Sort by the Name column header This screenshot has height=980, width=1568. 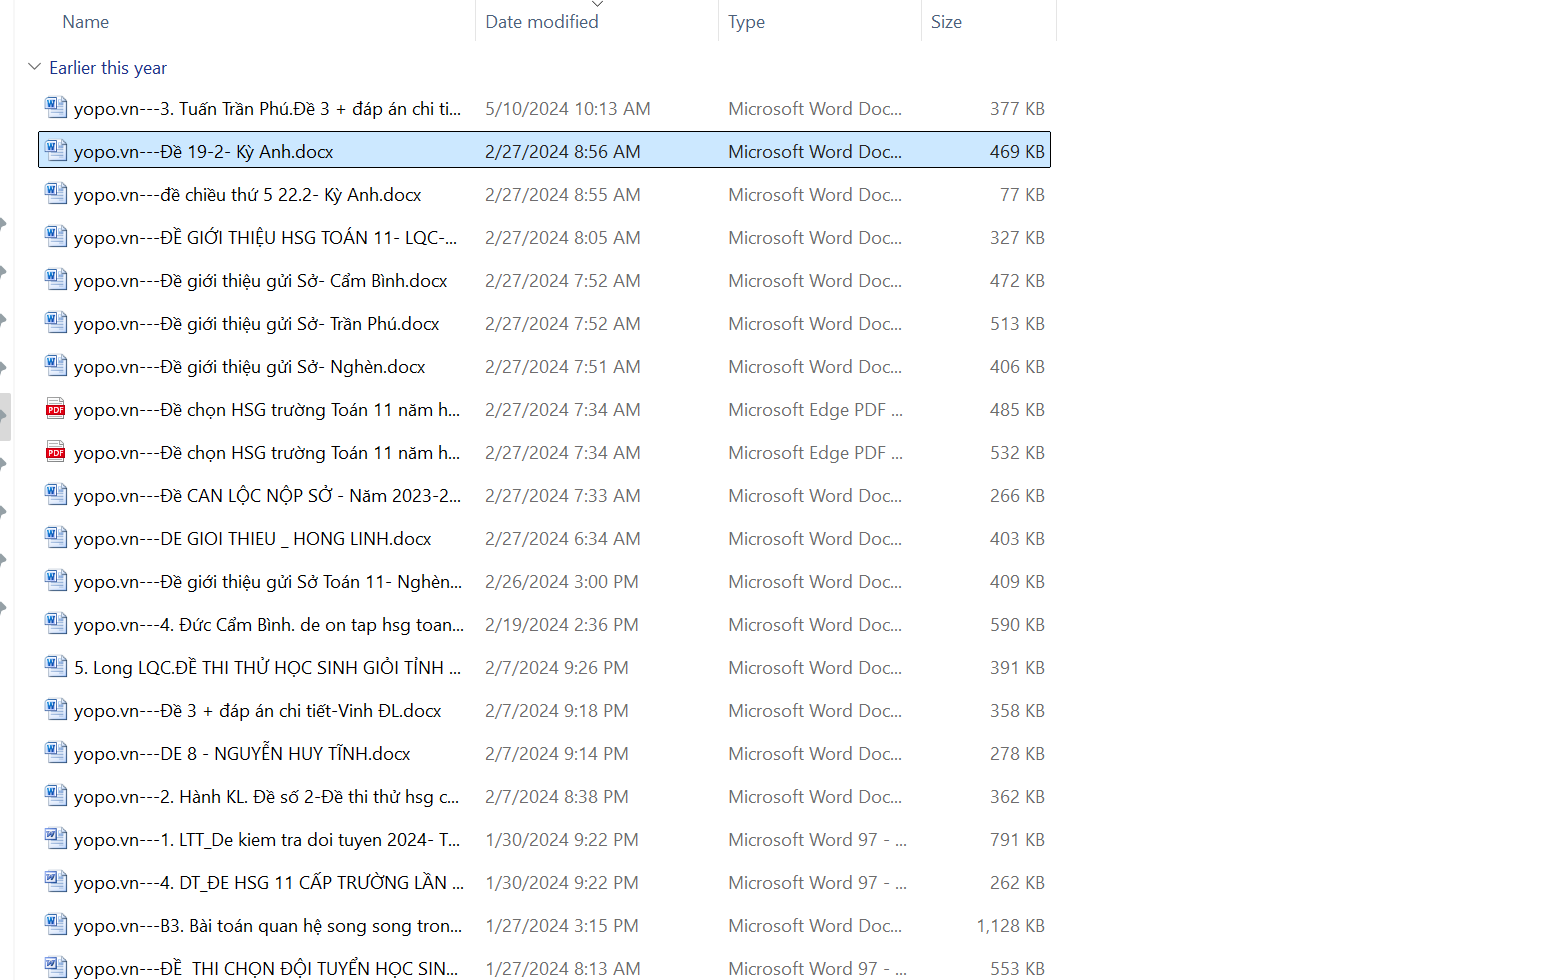click(x=86, y=22)
